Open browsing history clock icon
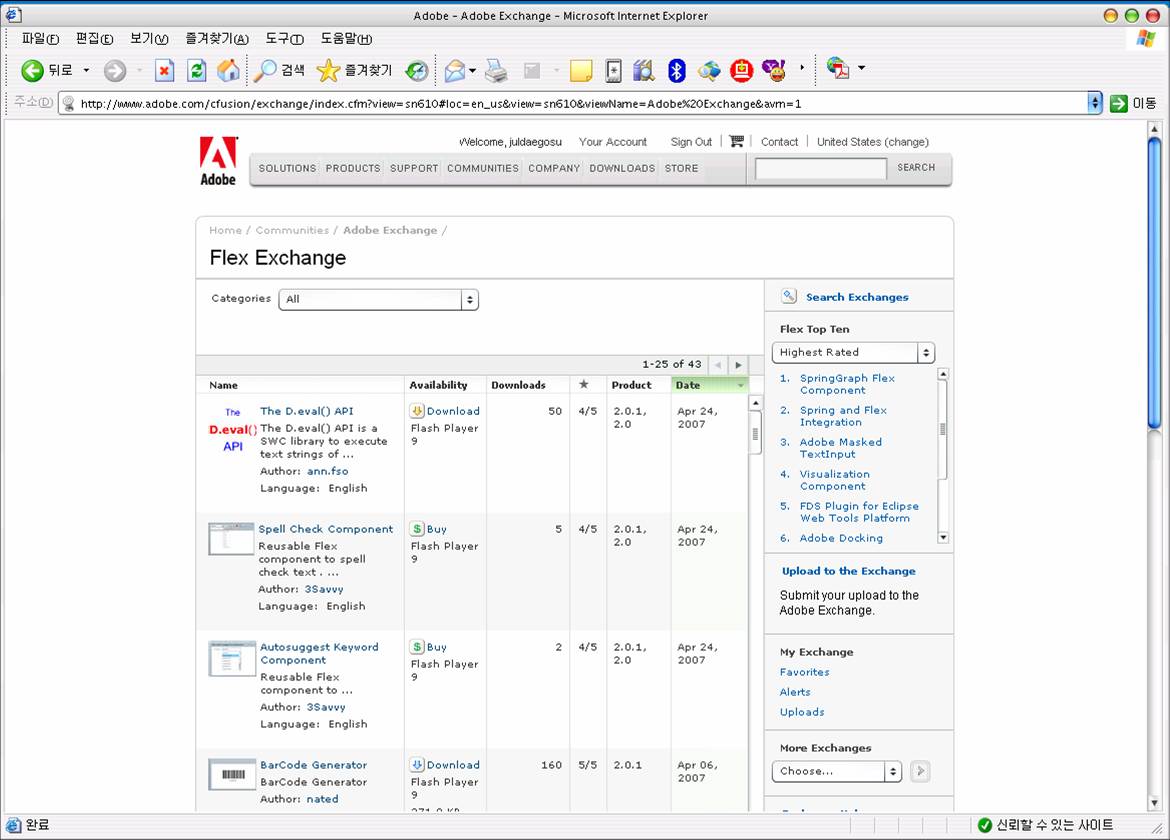 417,70
